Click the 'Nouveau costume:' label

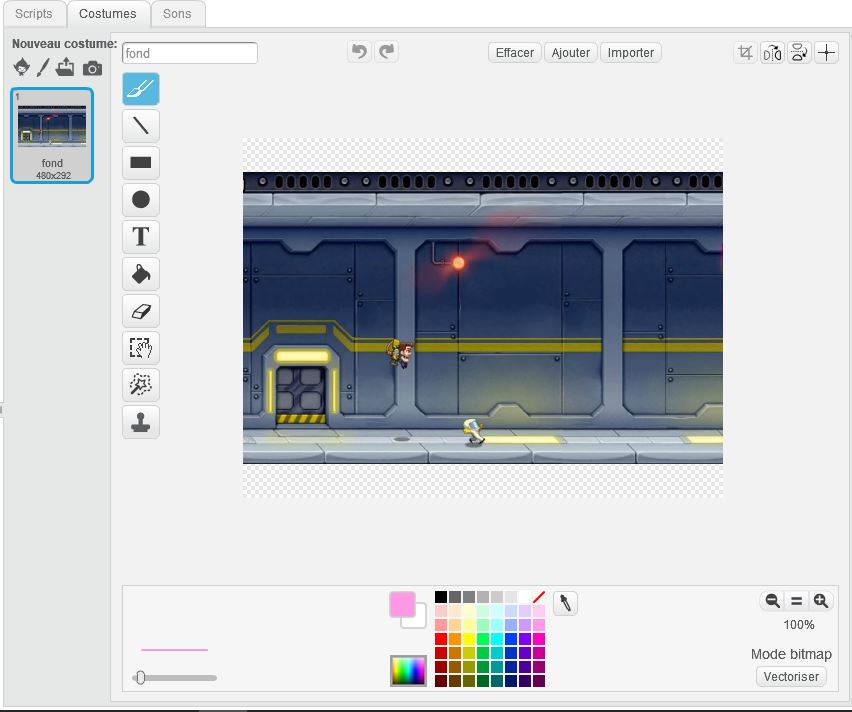coord(65,43)
